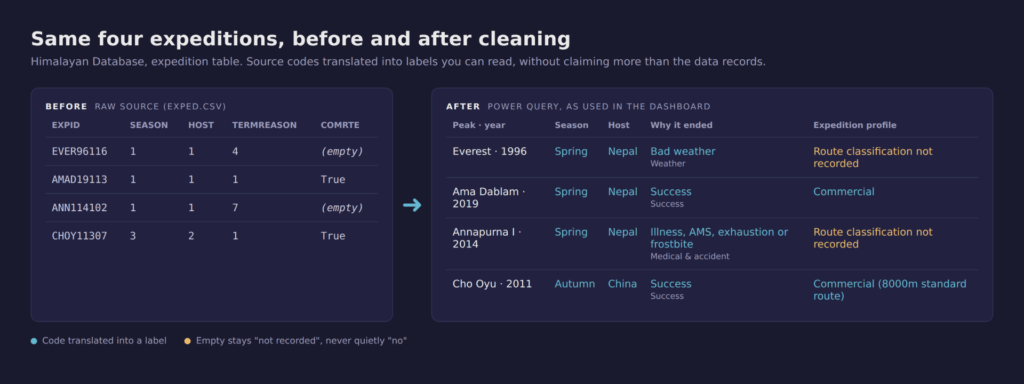Select the Himalayan Database subtitle sentence
The width and height of the screenshot is (1024, 384).
[398, 62]
